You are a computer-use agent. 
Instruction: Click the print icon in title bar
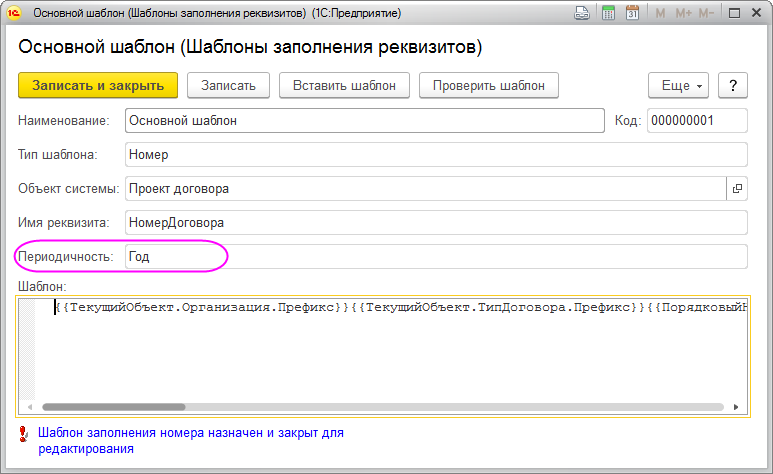pos(582,14)
